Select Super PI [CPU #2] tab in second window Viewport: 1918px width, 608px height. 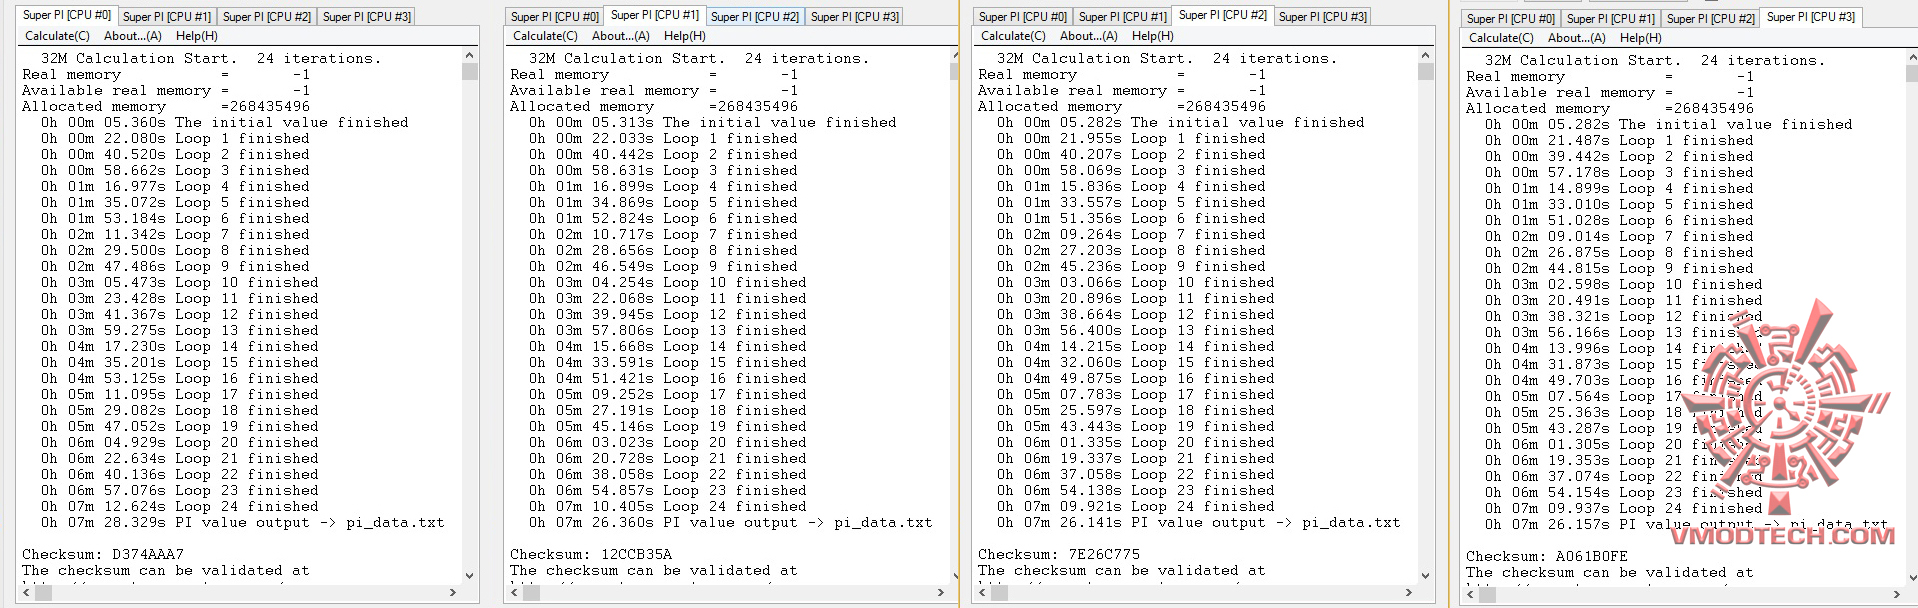coord(754,17)
